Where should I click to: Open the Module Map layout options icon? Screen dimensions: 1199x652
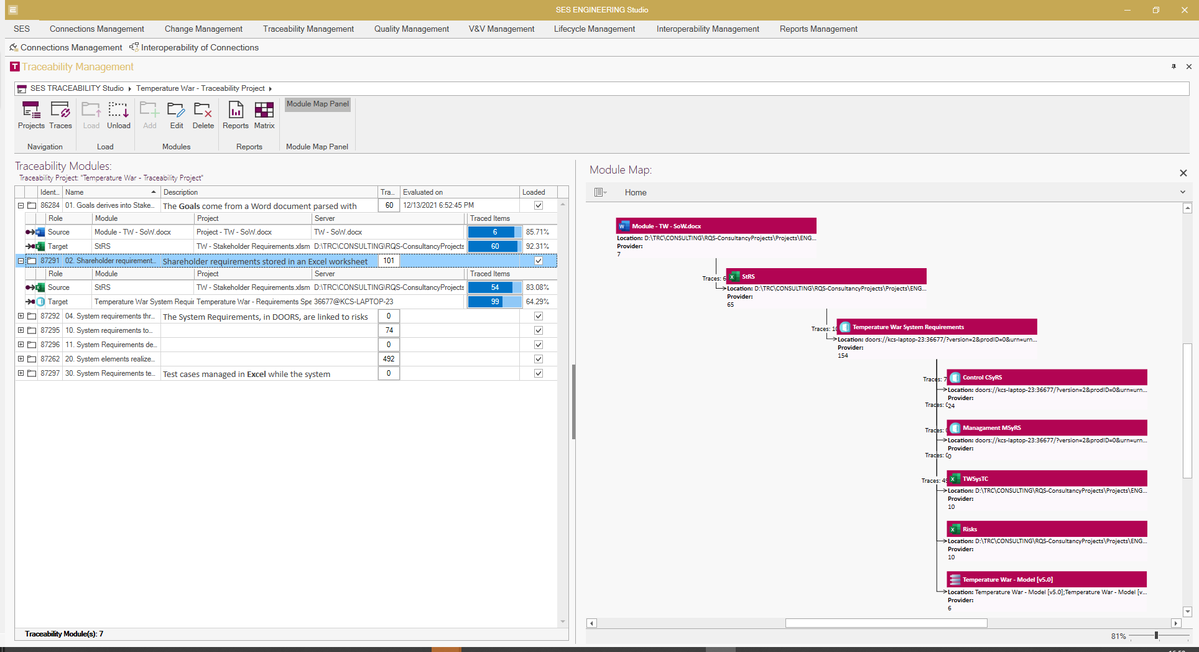600,193
